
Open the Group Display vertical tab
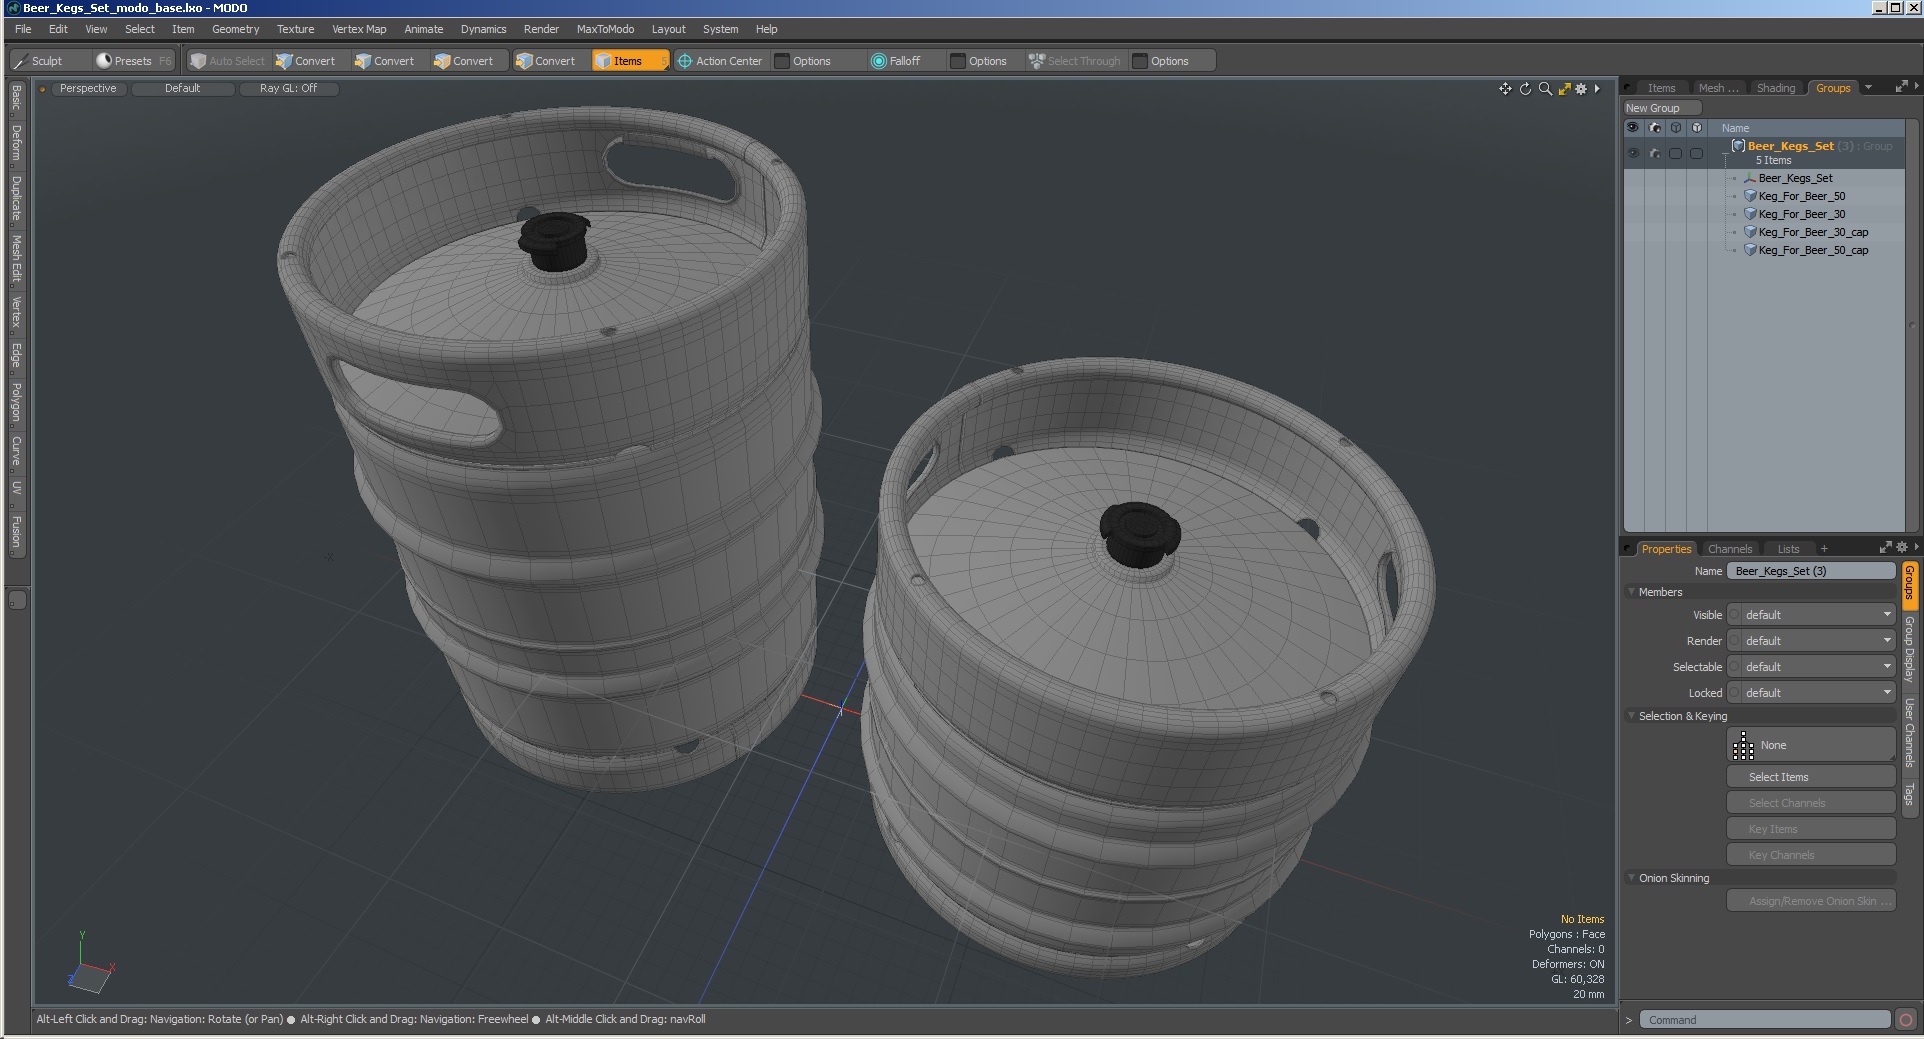(1909, 649)
